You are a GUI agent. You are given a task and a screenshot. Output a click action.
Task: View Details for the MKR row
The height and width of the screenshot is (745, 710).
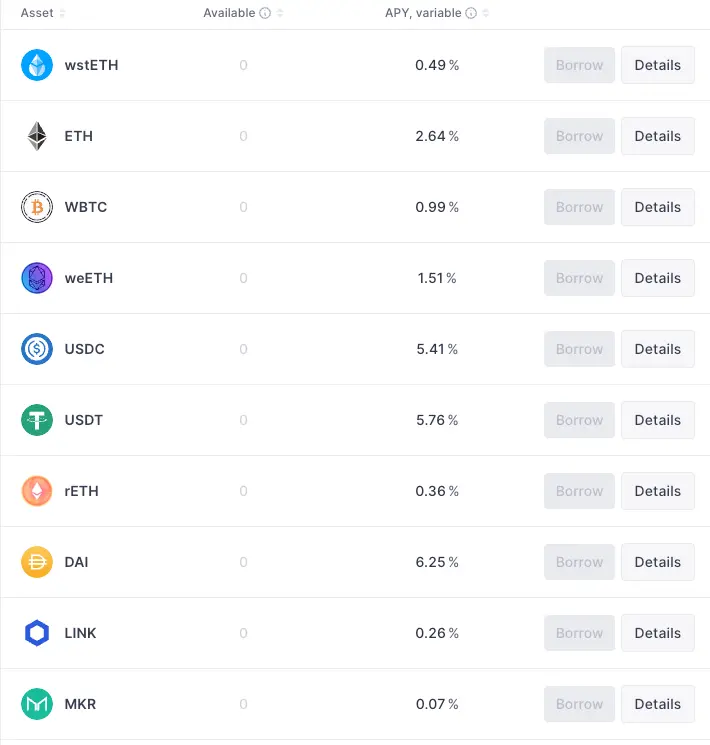657,704
